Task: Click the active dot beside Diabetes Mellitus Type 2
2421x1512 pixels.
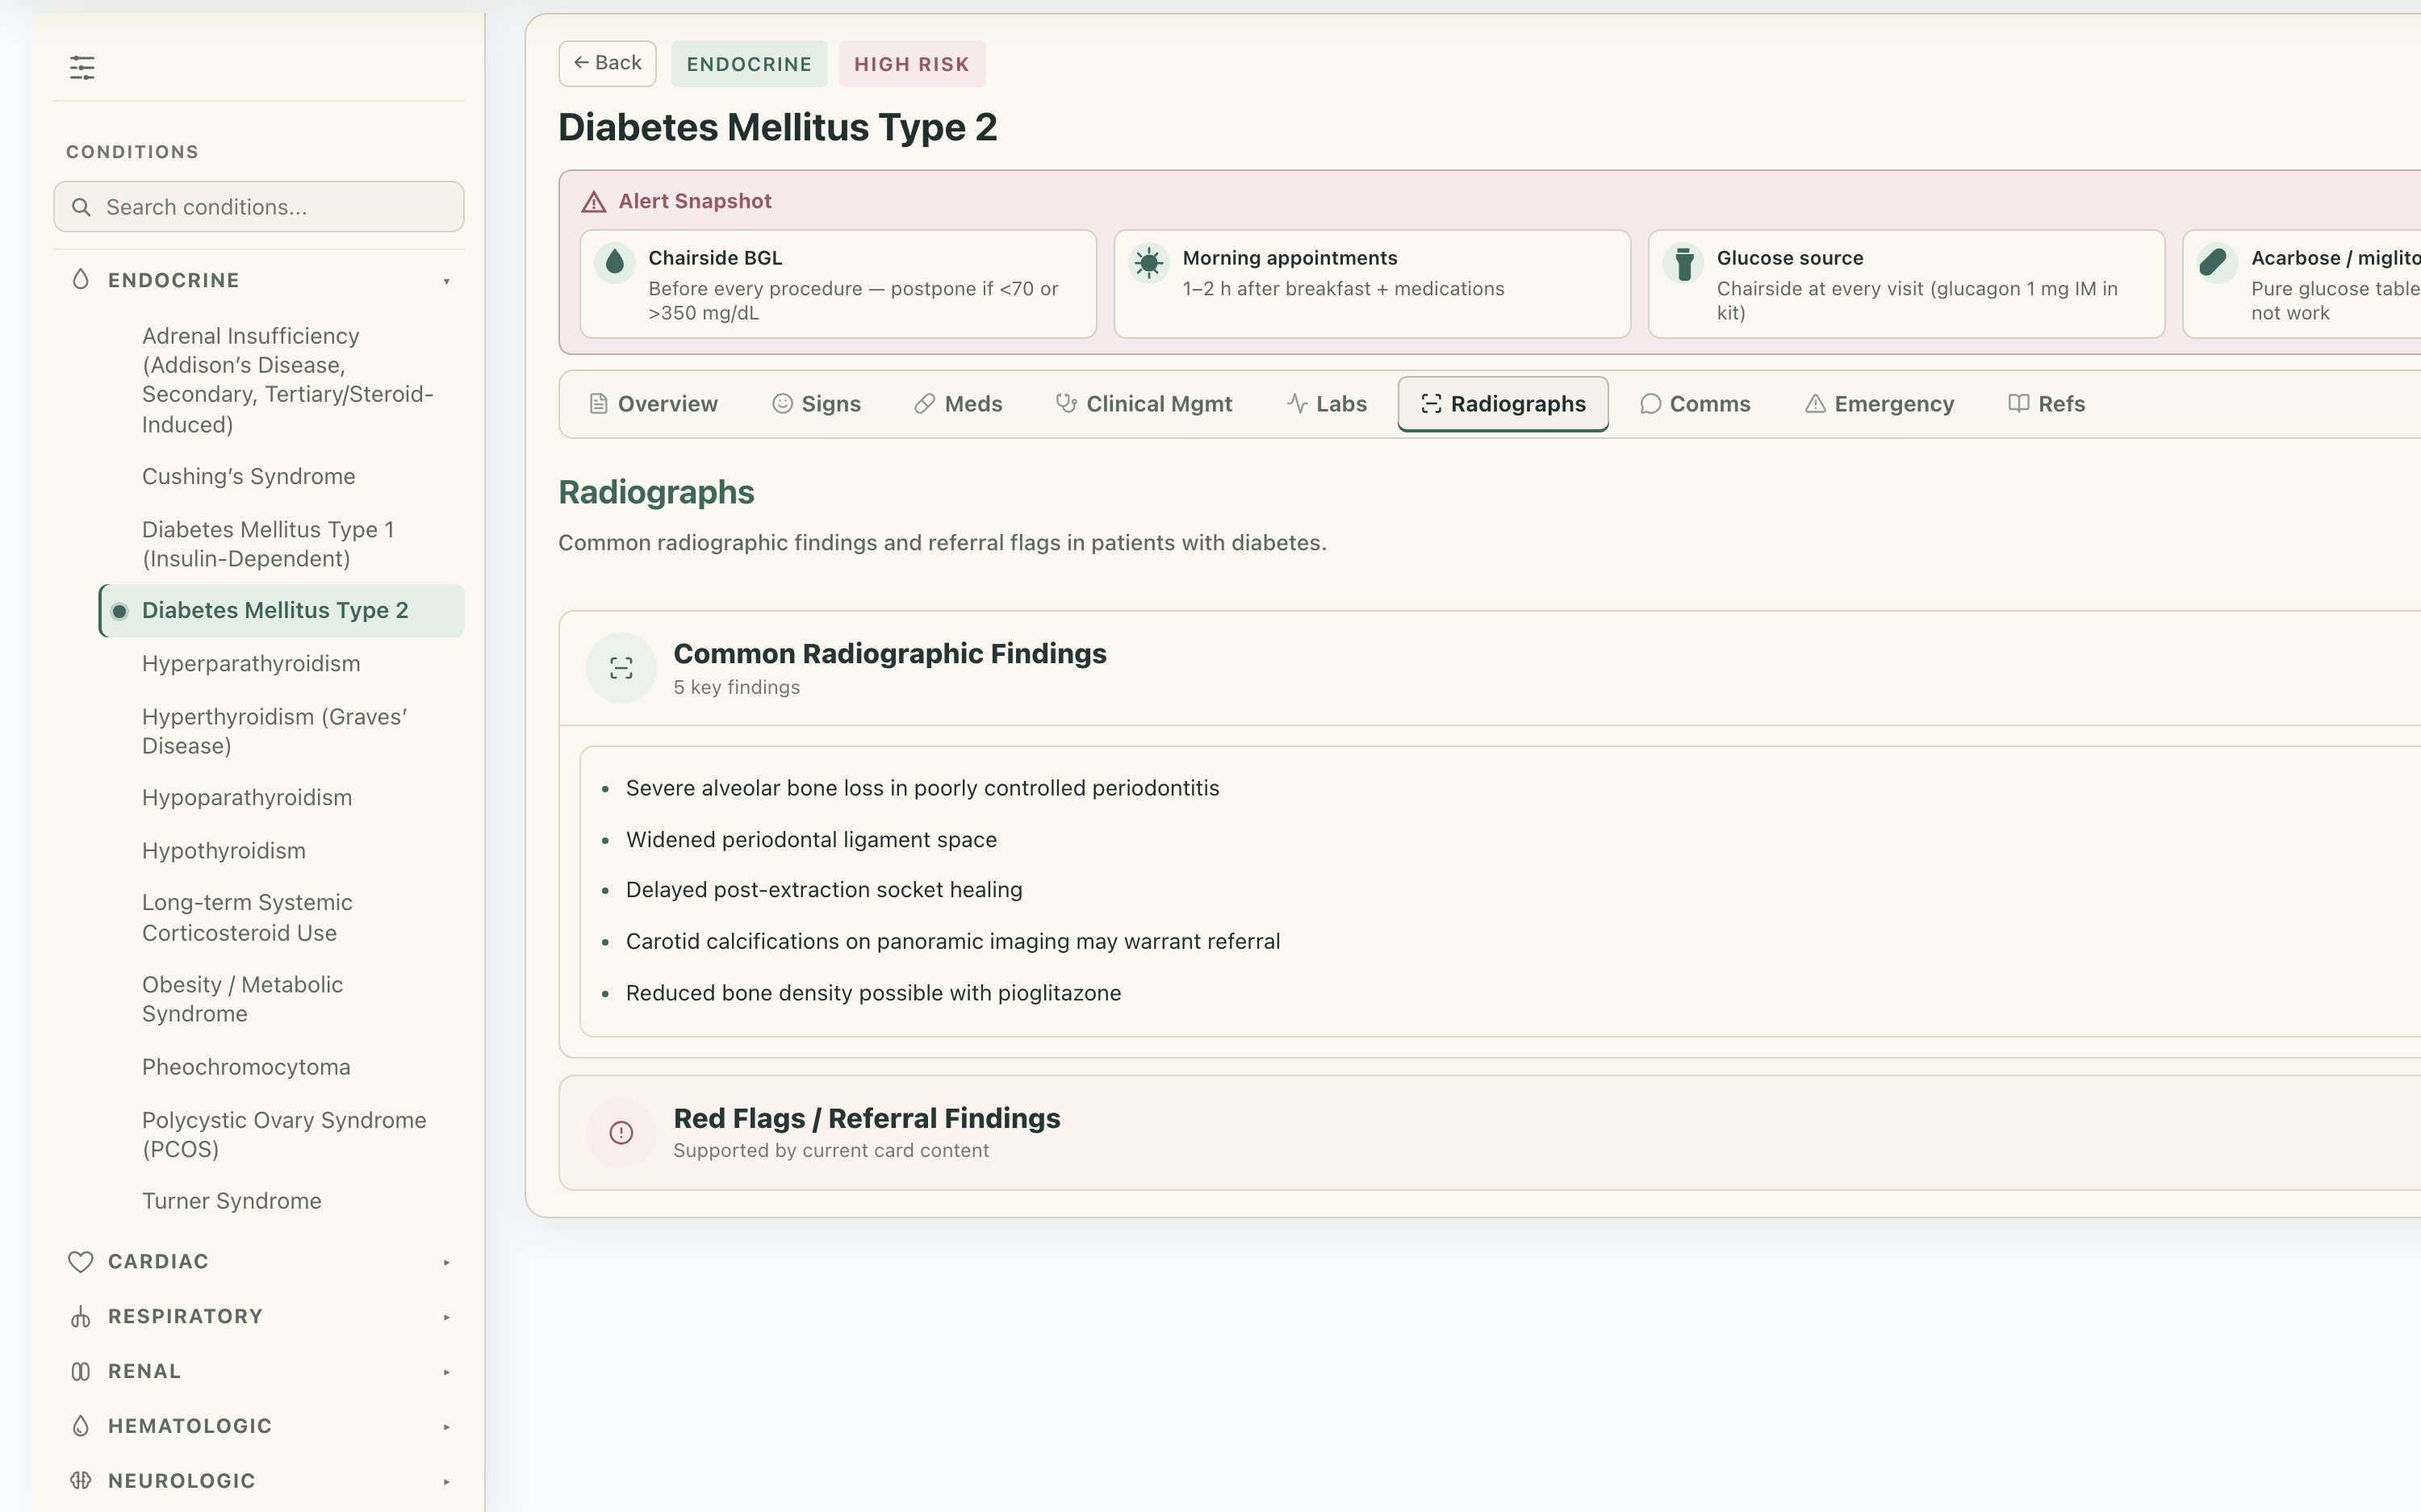Action: point(120,611)
